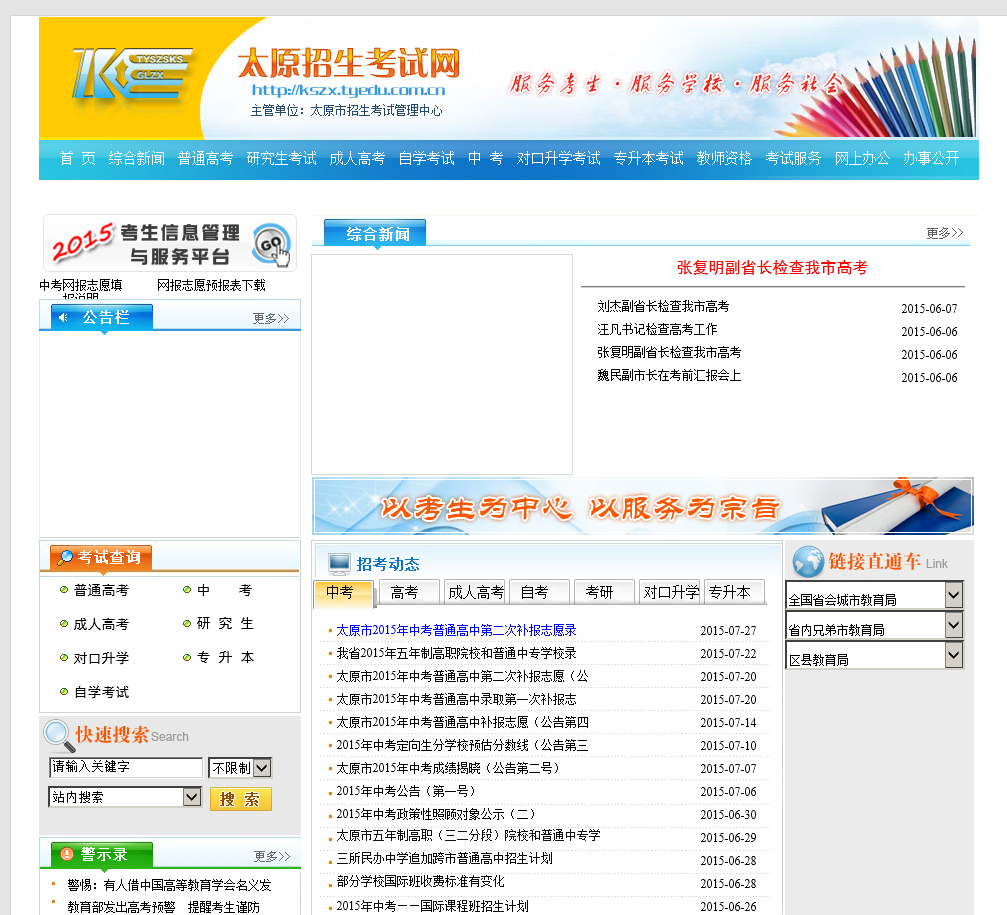1007x915 pixels.
Task: Open the 对口升学 tab in 招考动态
Action: (x=669, y=592)
